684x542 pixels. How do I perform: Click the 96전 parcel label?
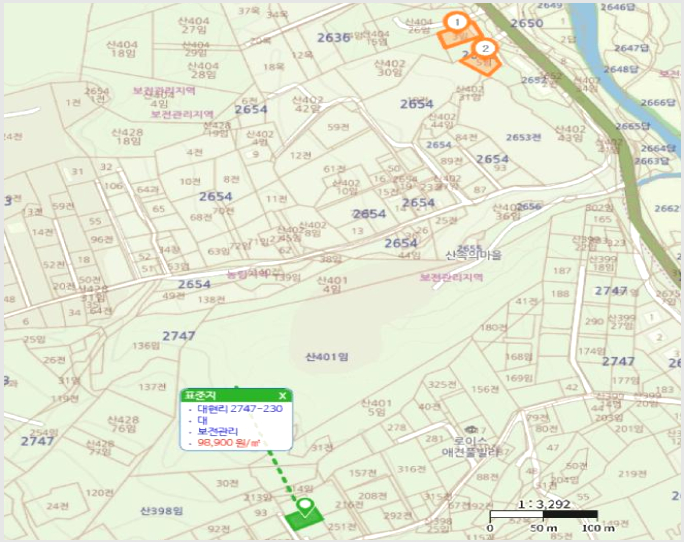(102, 239)
